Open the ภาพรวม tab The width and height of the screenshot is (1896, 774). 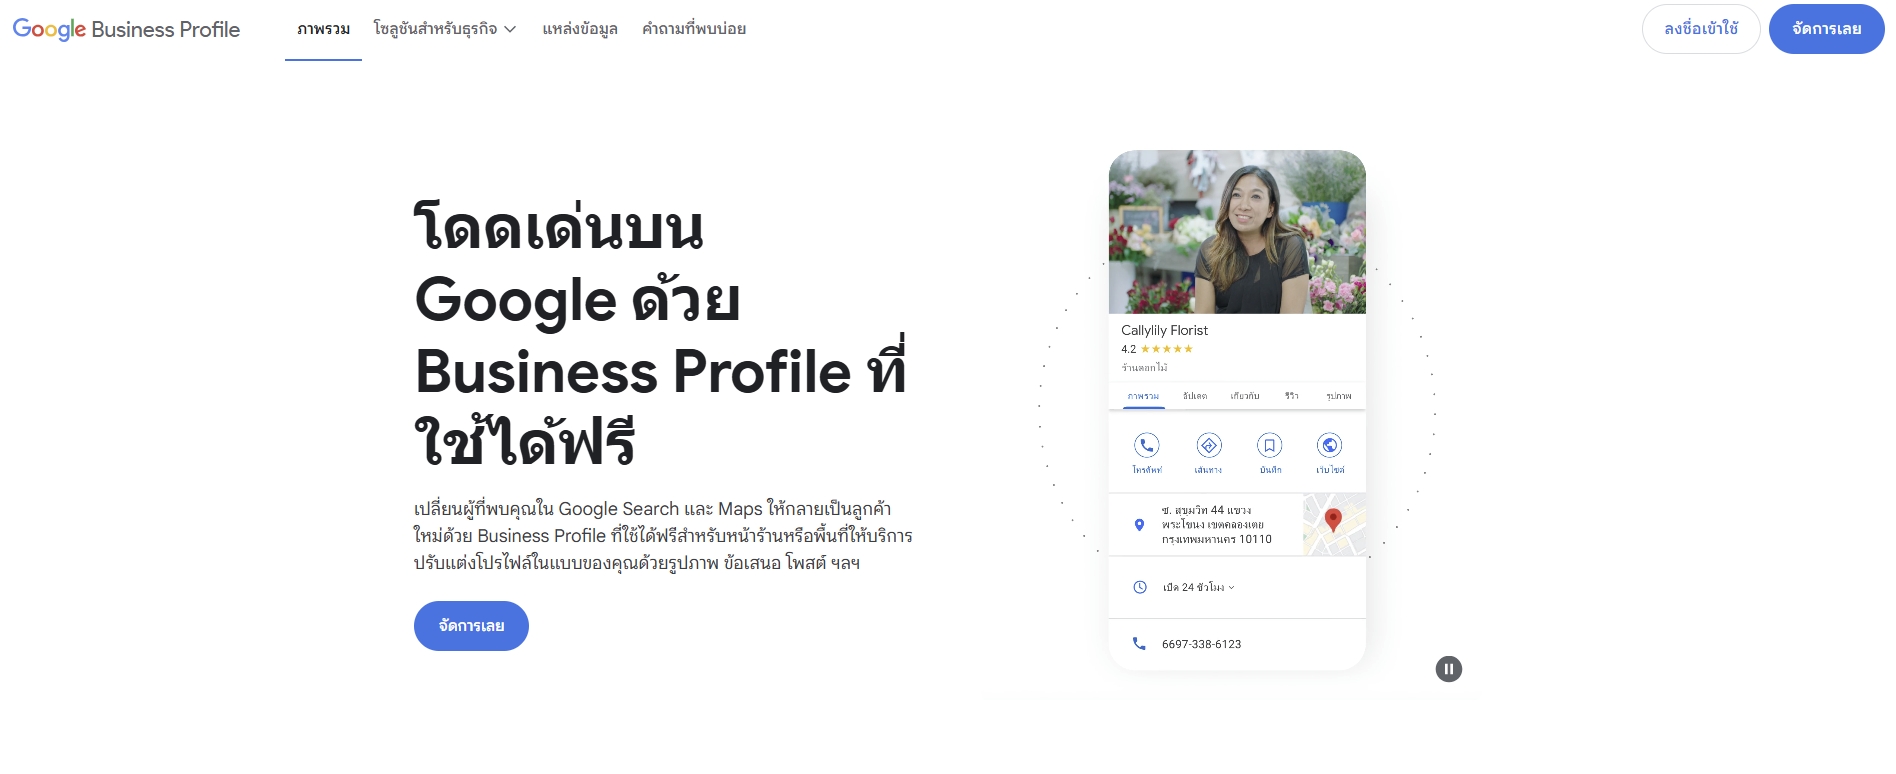323,29
